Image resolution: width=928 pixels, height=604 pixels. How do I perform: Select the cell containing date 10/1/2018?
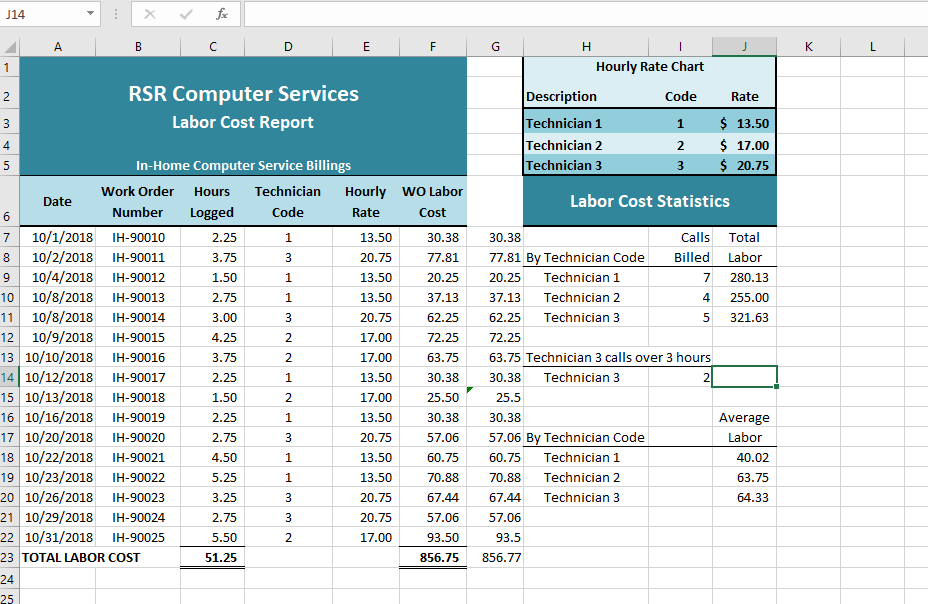click(57, 237)
